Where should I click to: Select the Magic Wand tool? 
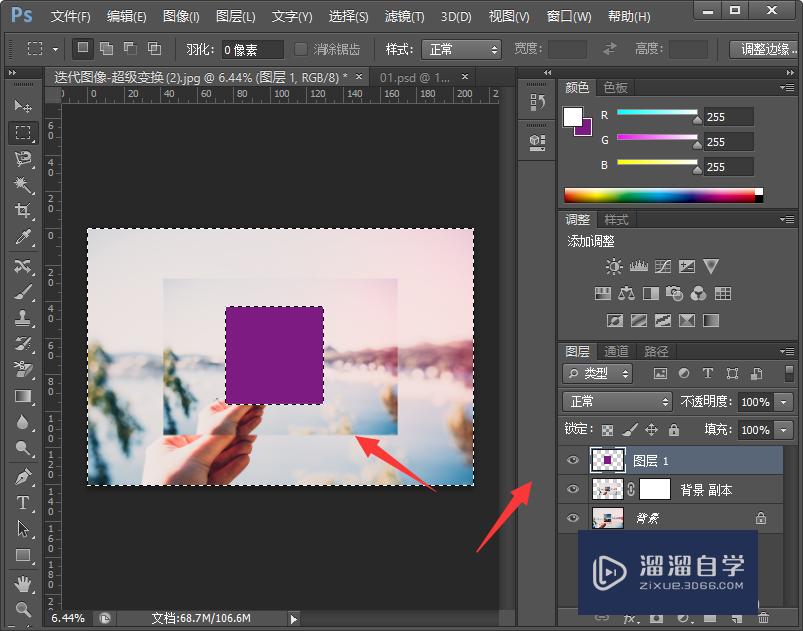tap(23, 184)
